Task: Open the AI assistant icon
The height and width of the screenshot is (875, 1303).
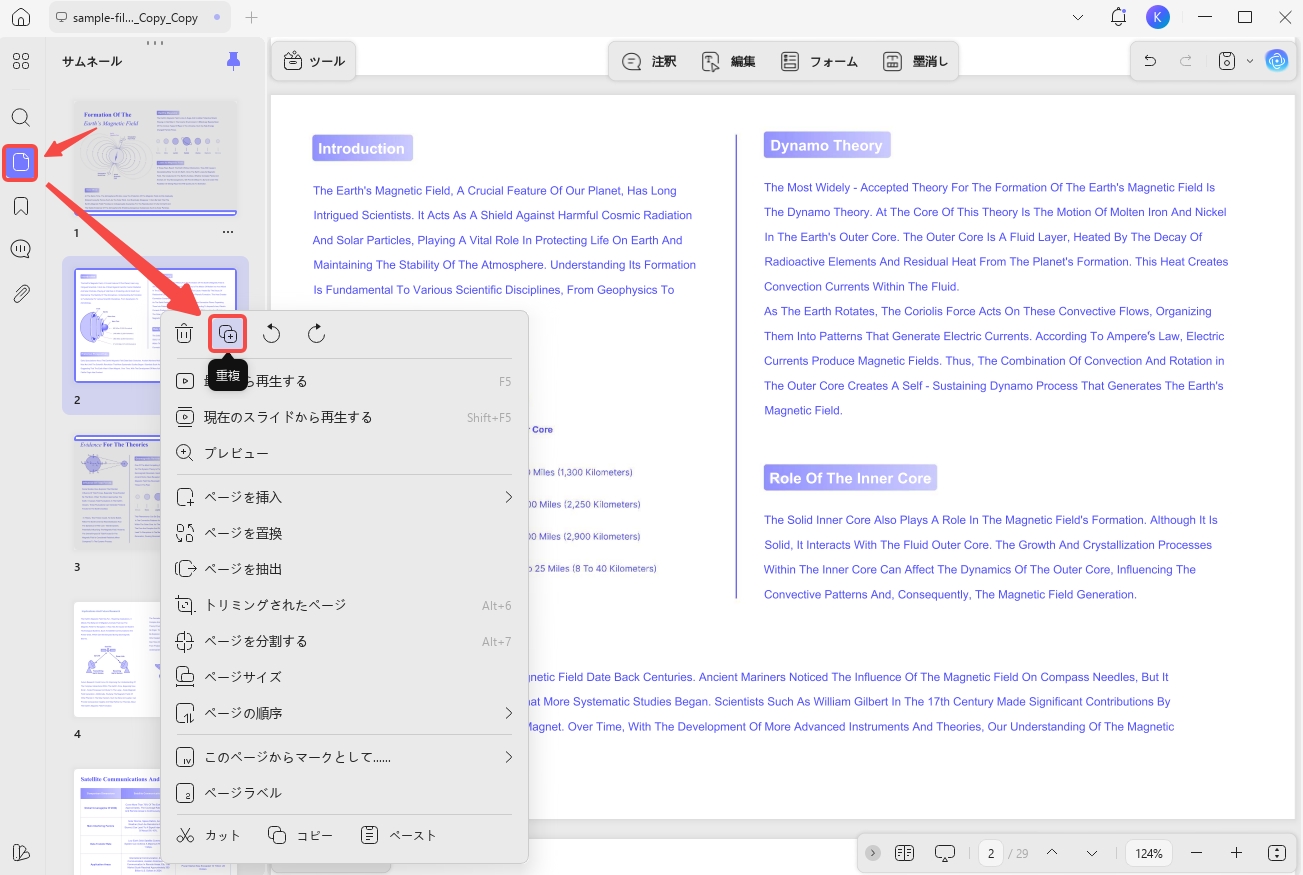Action: coord(1277,61)
